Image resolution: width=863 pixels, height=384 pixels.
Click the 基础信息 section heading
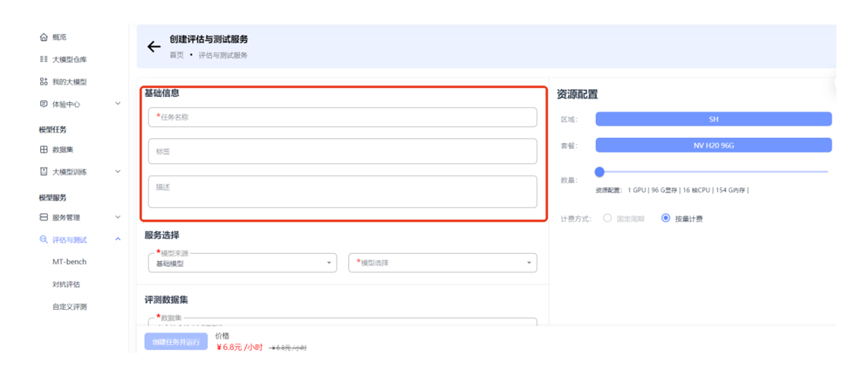tap(162, 93)
